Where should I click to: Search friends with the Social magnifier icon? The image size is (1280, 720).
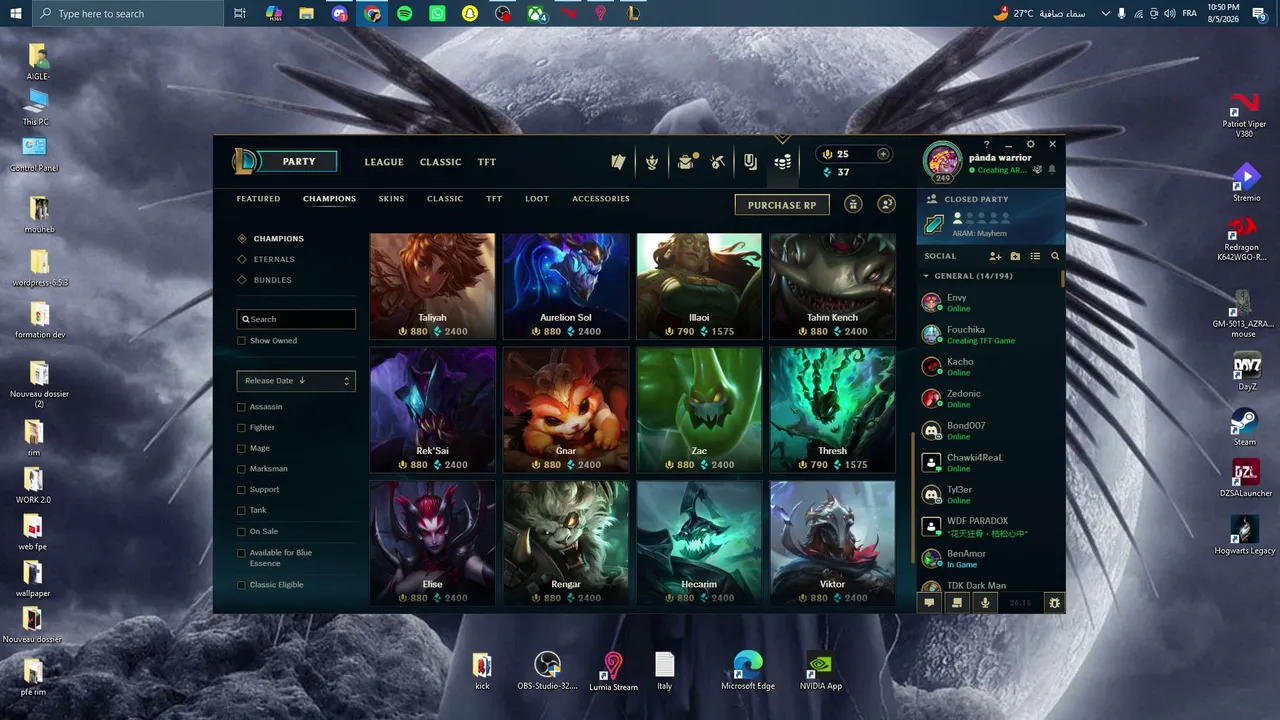pyautogui.click(x=1055, y=256)
